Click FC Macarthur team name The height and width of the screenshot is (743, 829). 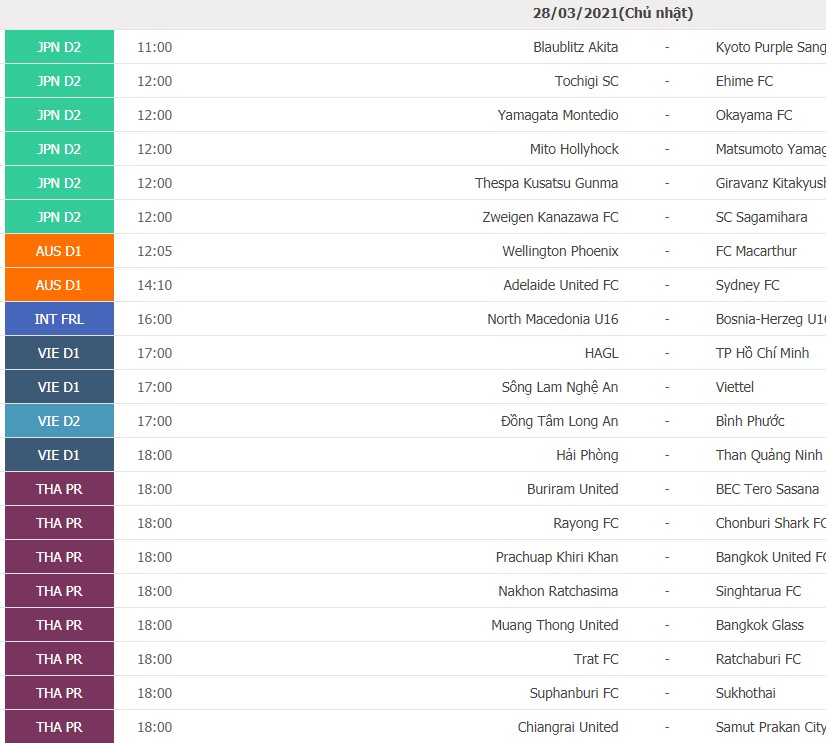(756, 251)
